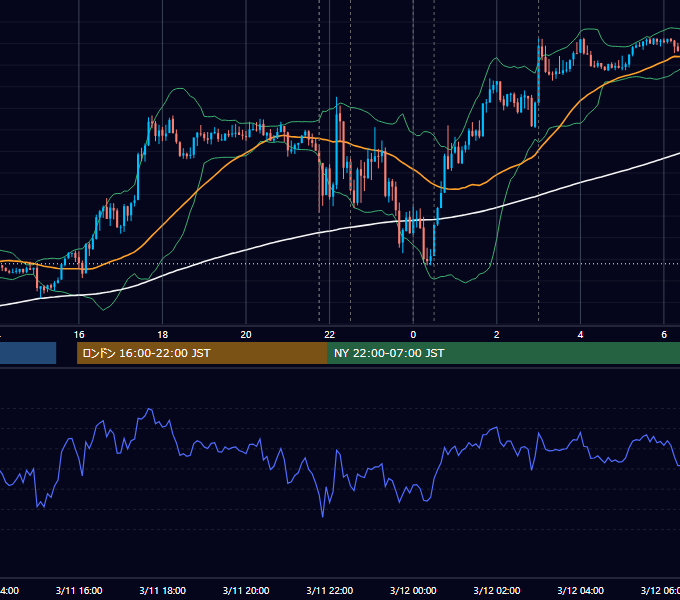Click the '18' hour label on chart axis
This screenshot has height=600, width=680.
[163, 334]
